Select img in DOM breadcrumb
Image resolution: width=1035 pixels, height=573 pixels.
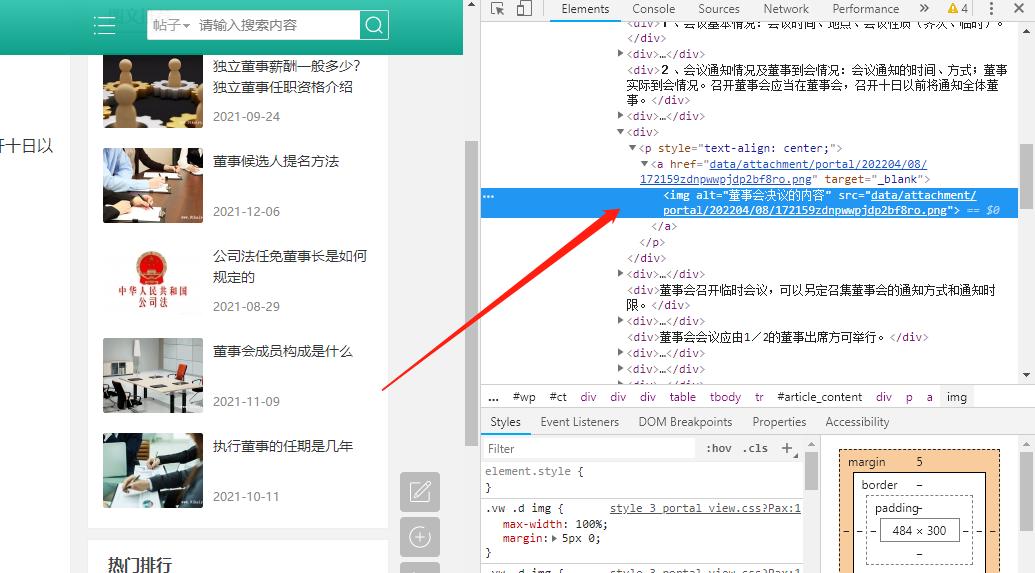956,397
